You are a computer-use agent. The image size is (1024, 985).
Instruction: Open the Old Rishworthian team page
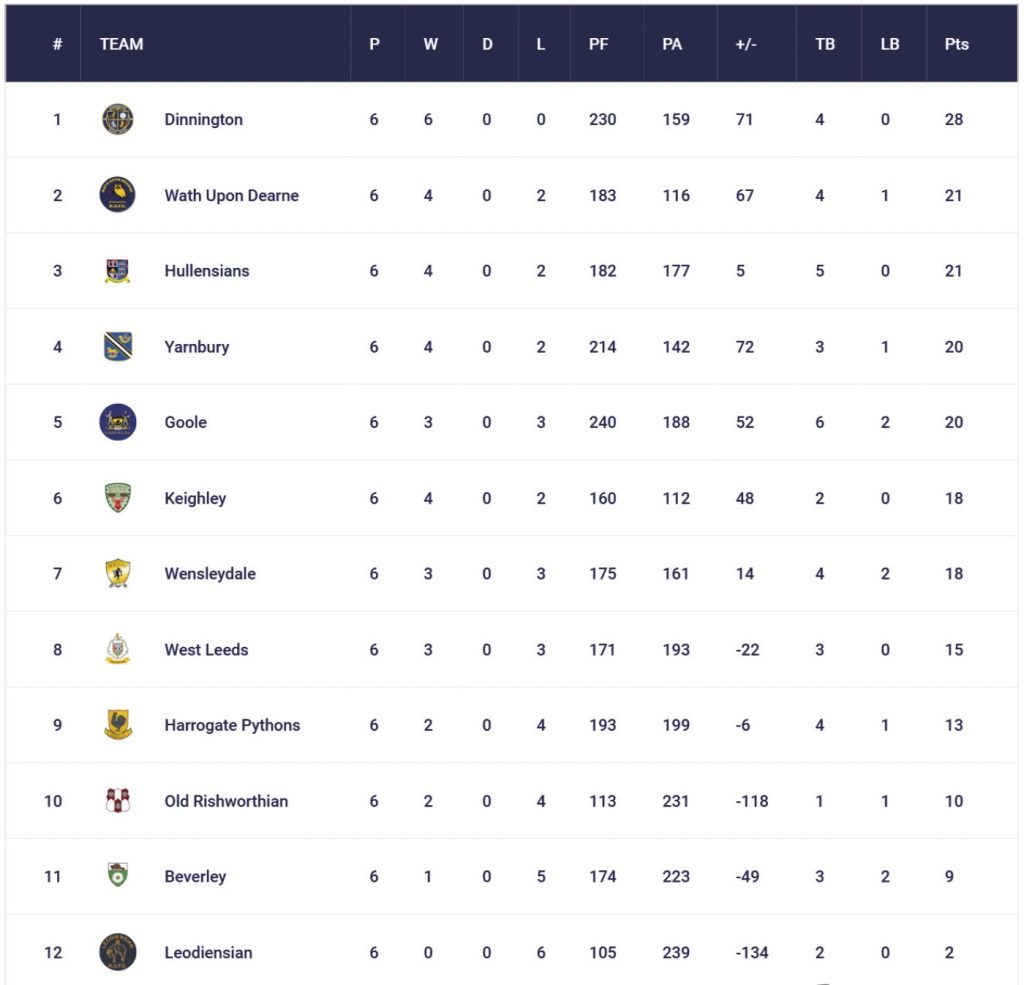click(226, 801)
